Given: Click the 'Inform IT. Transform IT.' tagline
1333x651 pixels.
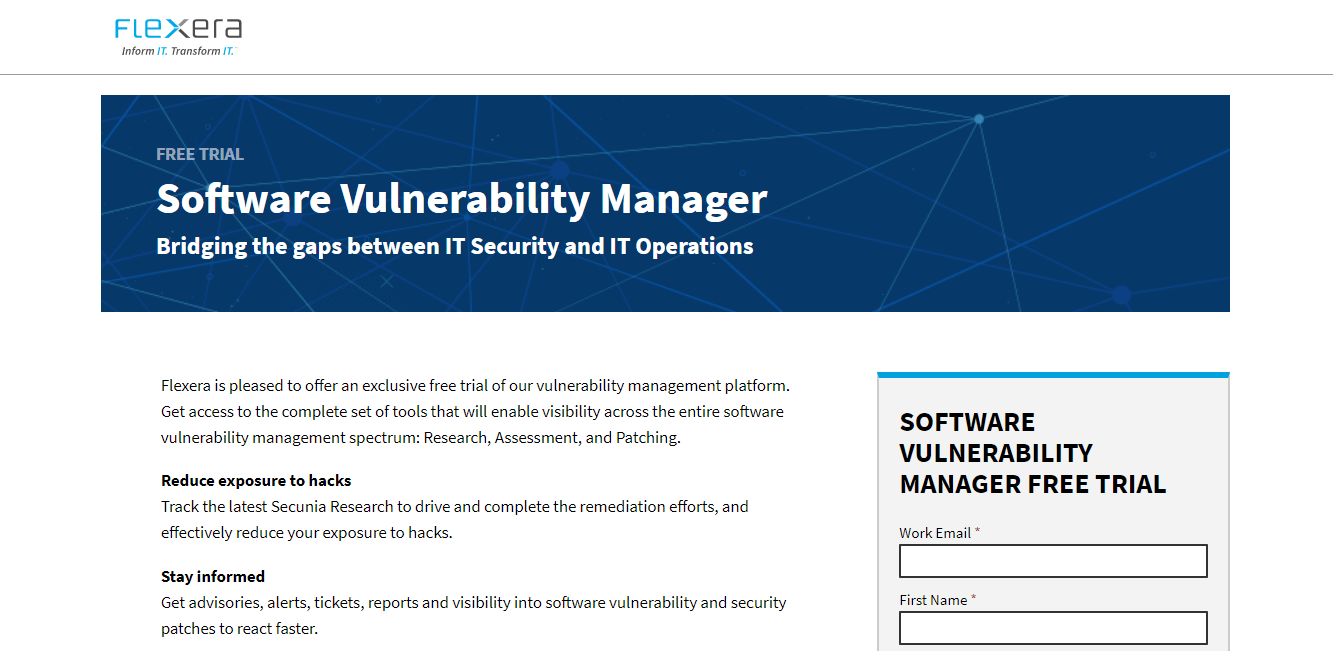Looking at the screenshot, I should click(x=178, y=51).
